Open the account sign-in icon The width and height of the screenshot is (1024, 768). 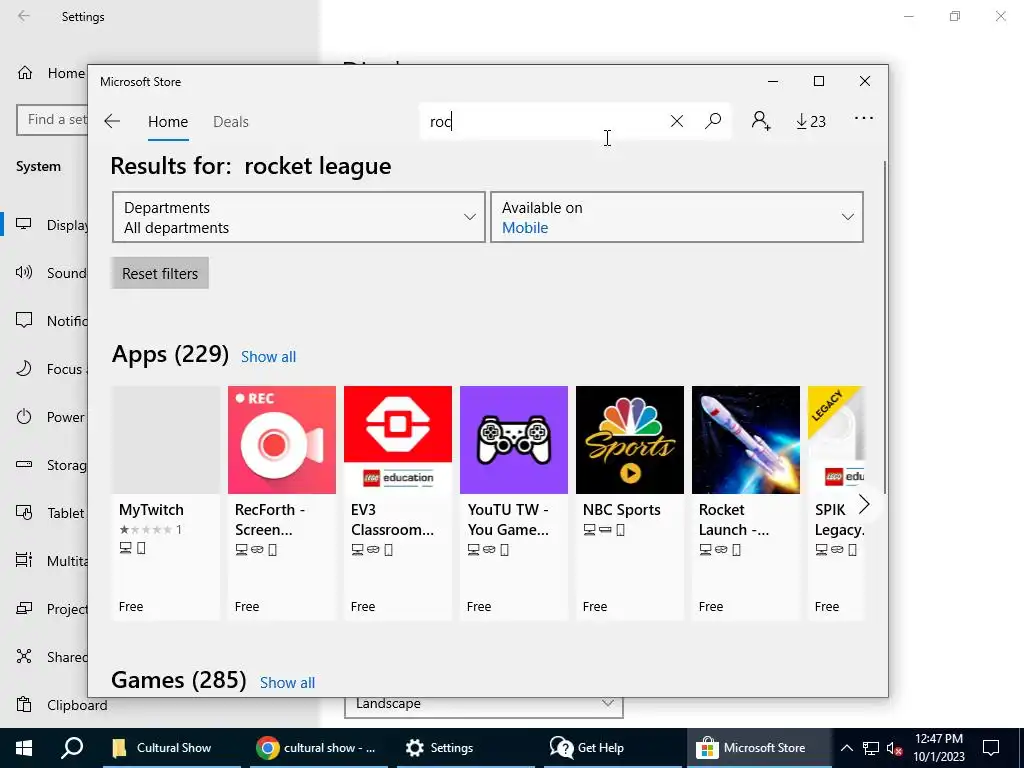pyautogui.click(x=761, y=121)
